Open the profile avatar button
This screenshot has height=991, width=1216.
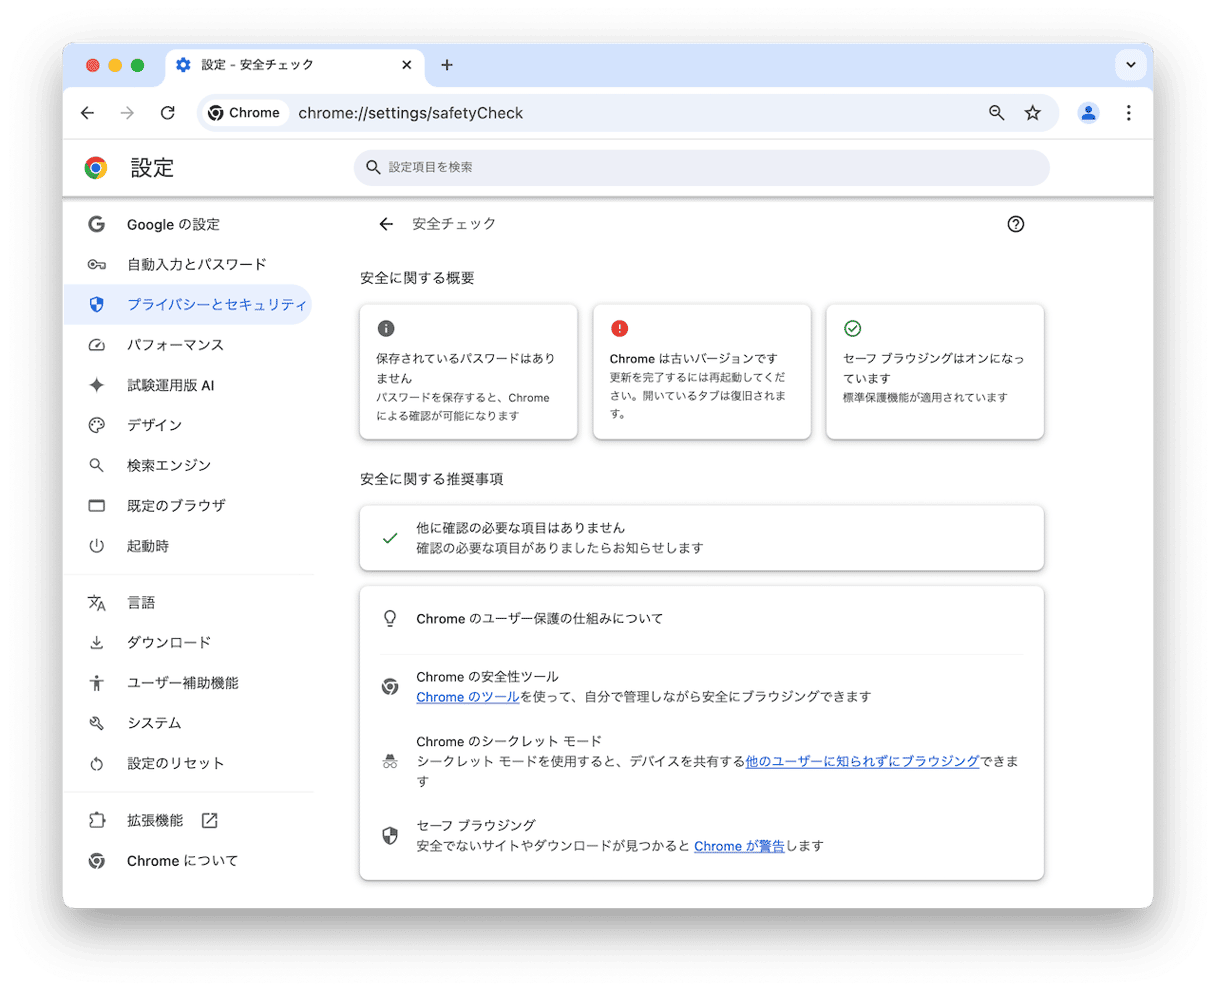pos(1088,113)
